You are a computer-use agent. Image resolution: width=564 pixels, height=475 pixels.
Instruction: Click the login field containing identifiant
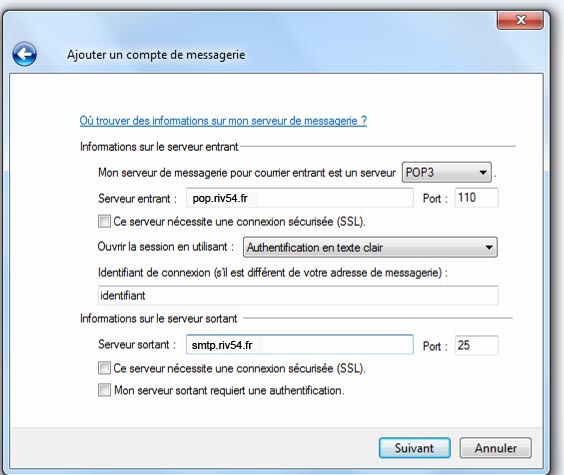(298, 296)
